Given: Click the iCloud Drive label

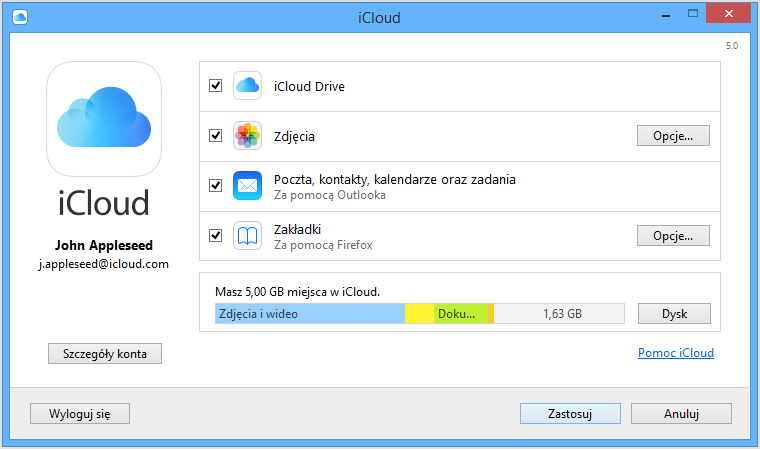Looking at the screenshot, I should coord(309,86).
